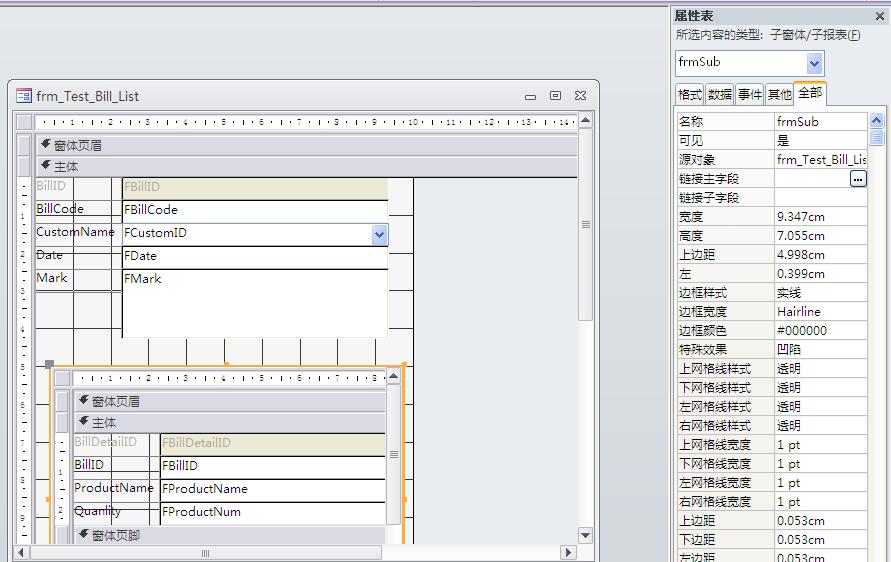Click the 可见 property value
The image size is (891, 562).
click(x=821, y=140)
